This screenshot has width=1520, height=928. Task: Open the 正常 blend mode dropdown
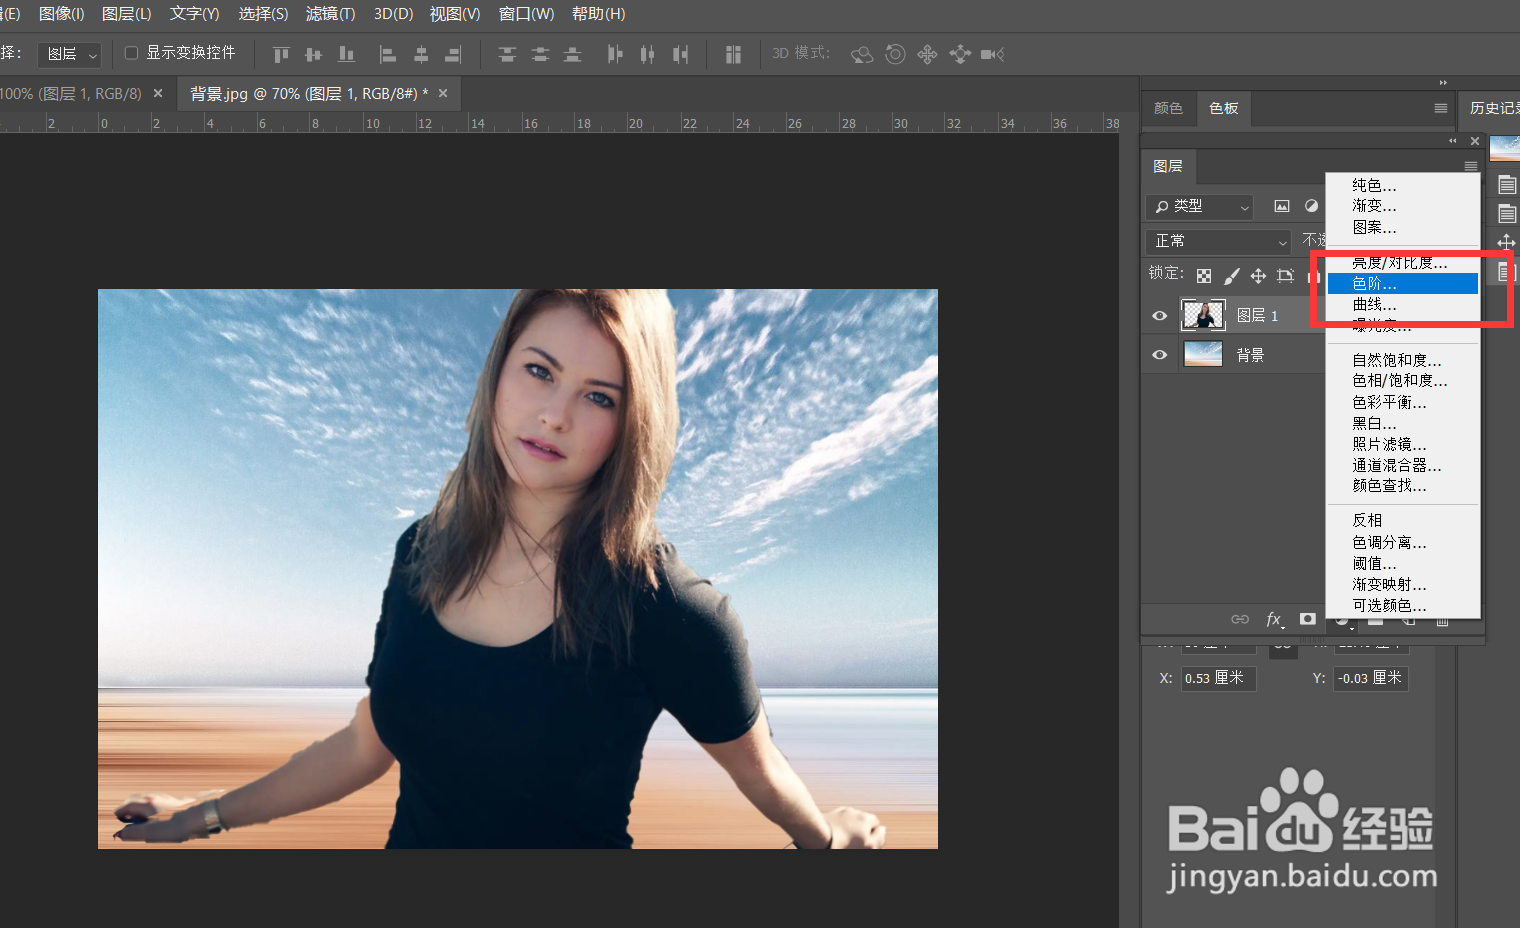(1220, 241)
